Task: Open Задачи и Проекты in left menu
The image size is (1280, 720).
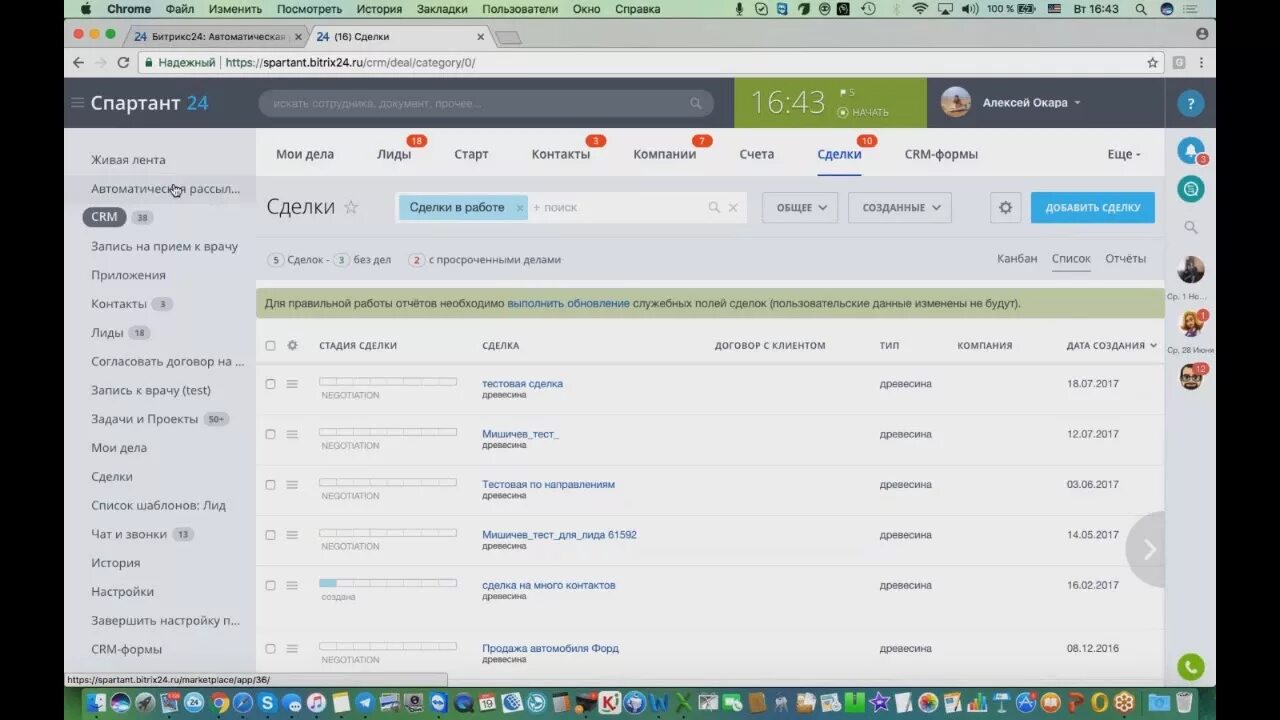Action: pos(145,419)
